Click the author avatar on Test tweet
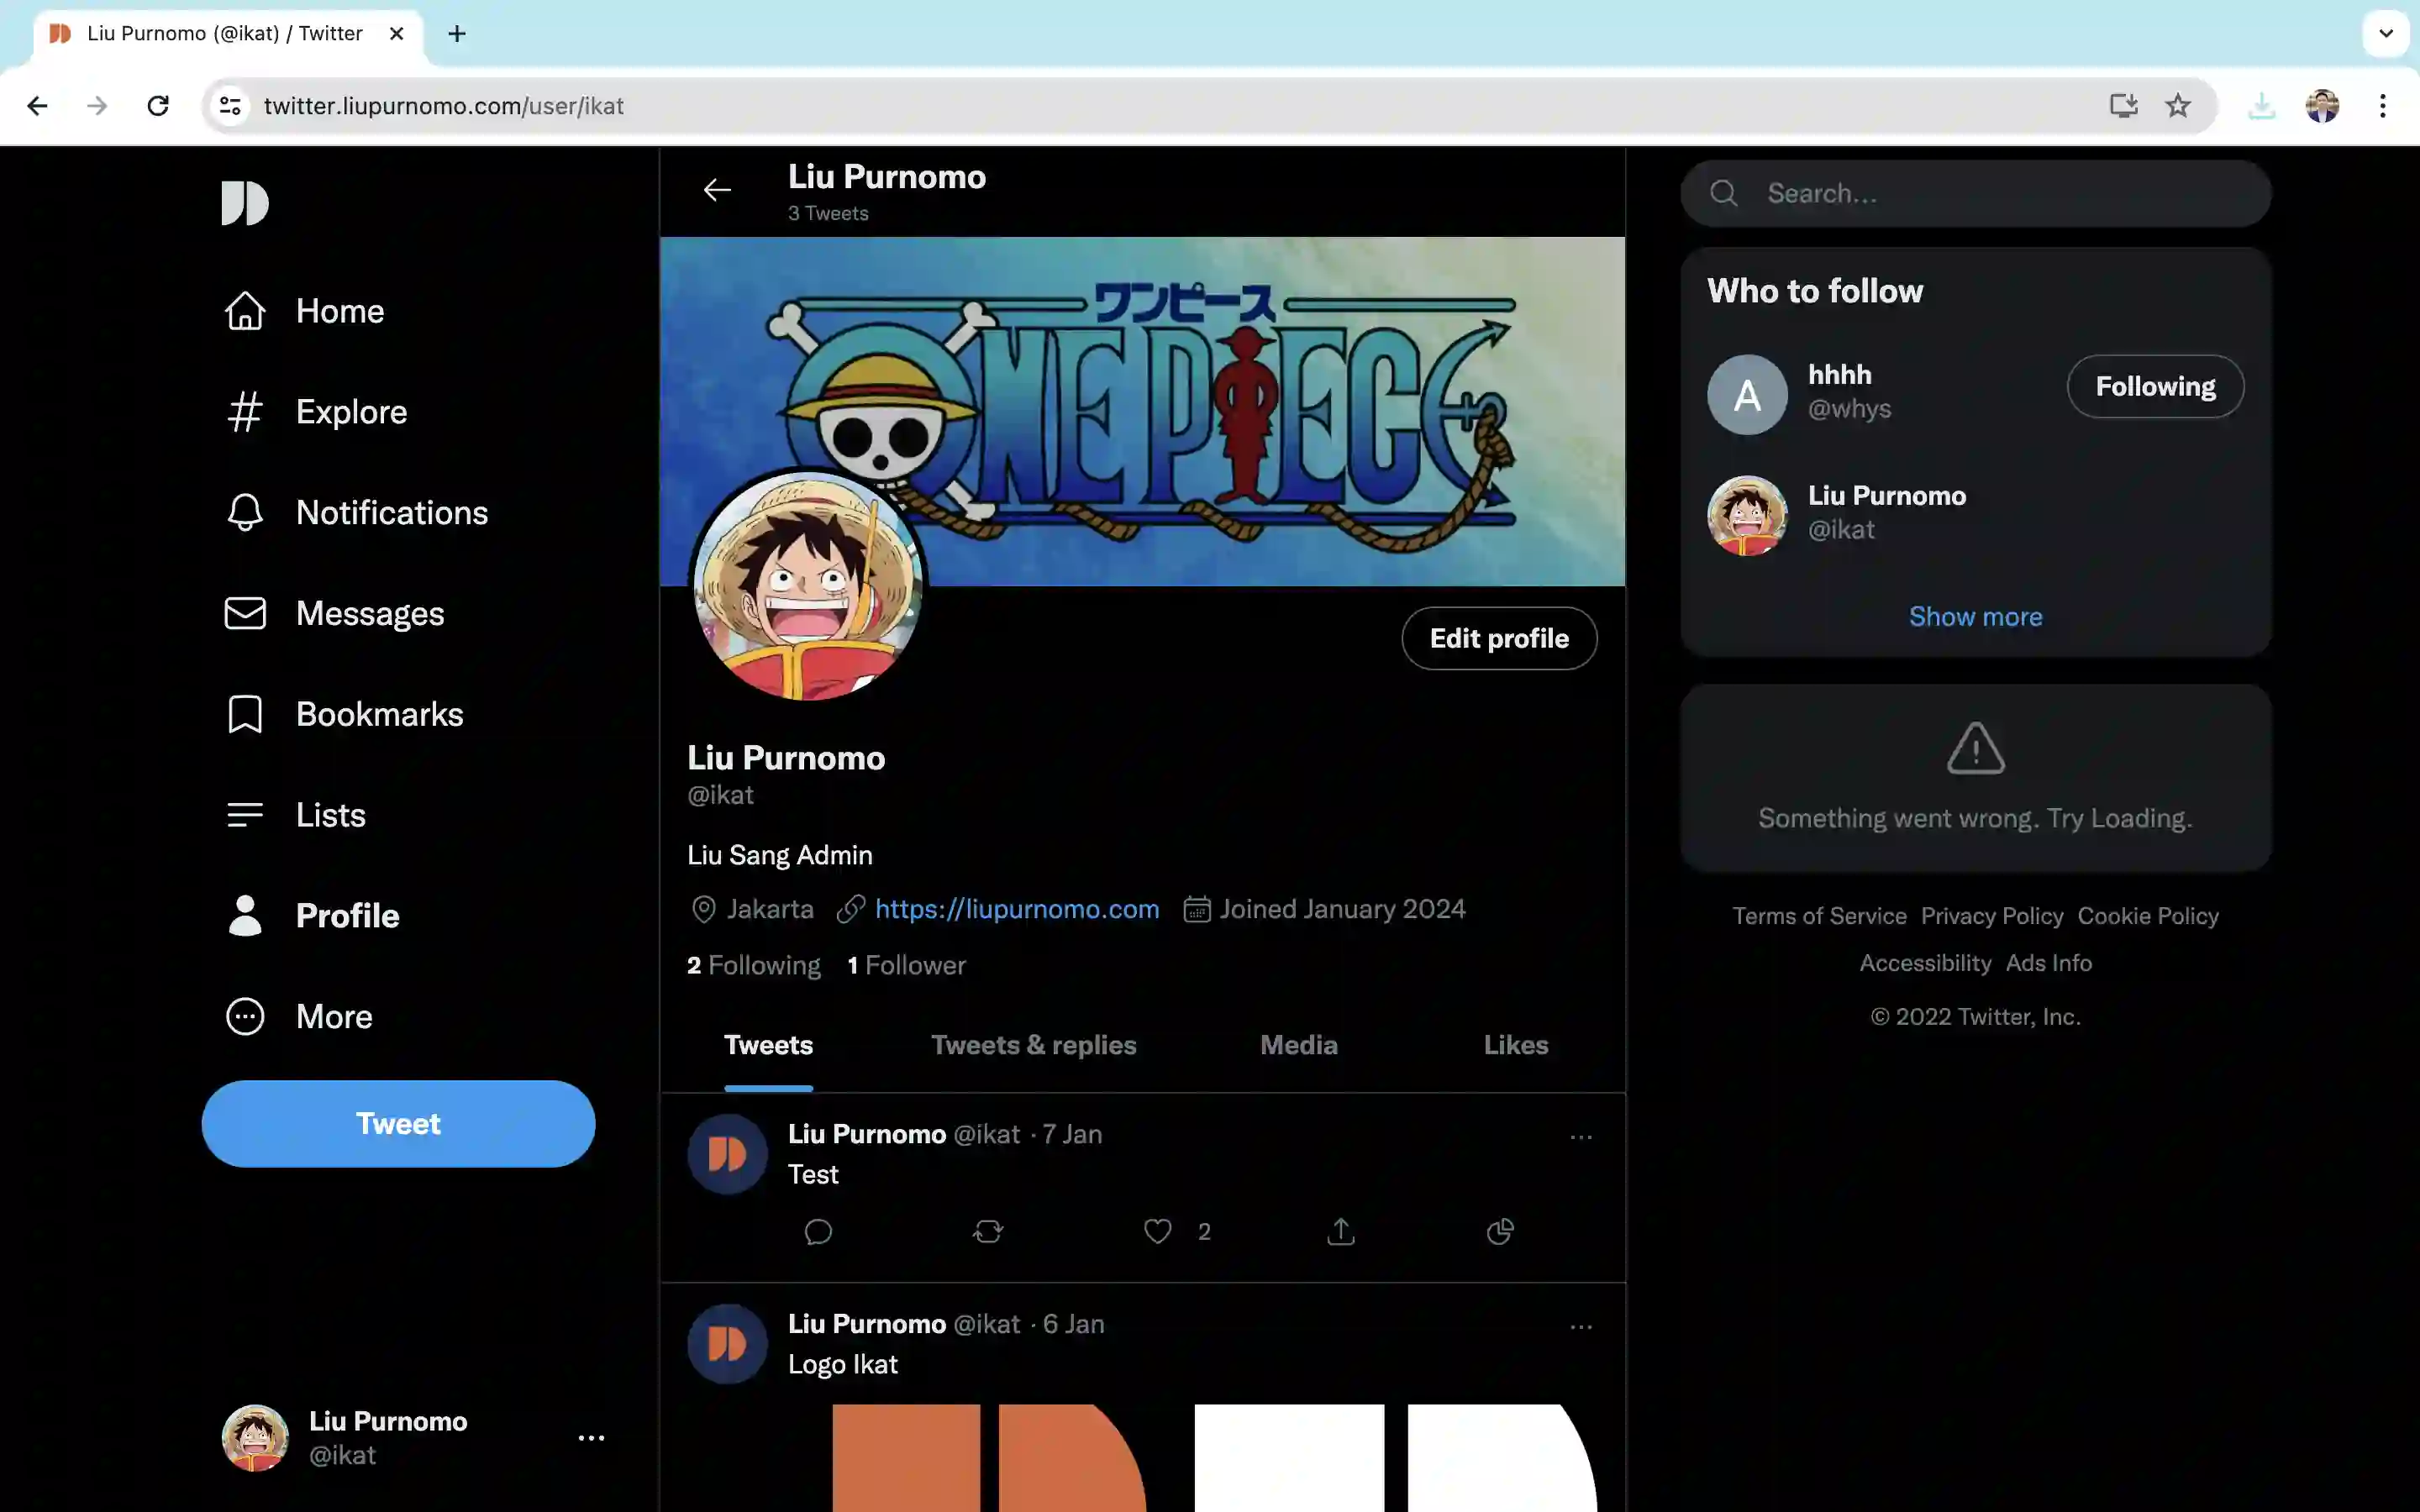The width and height of the screenshot is (2420, 1512). [x=727, y=1154]
